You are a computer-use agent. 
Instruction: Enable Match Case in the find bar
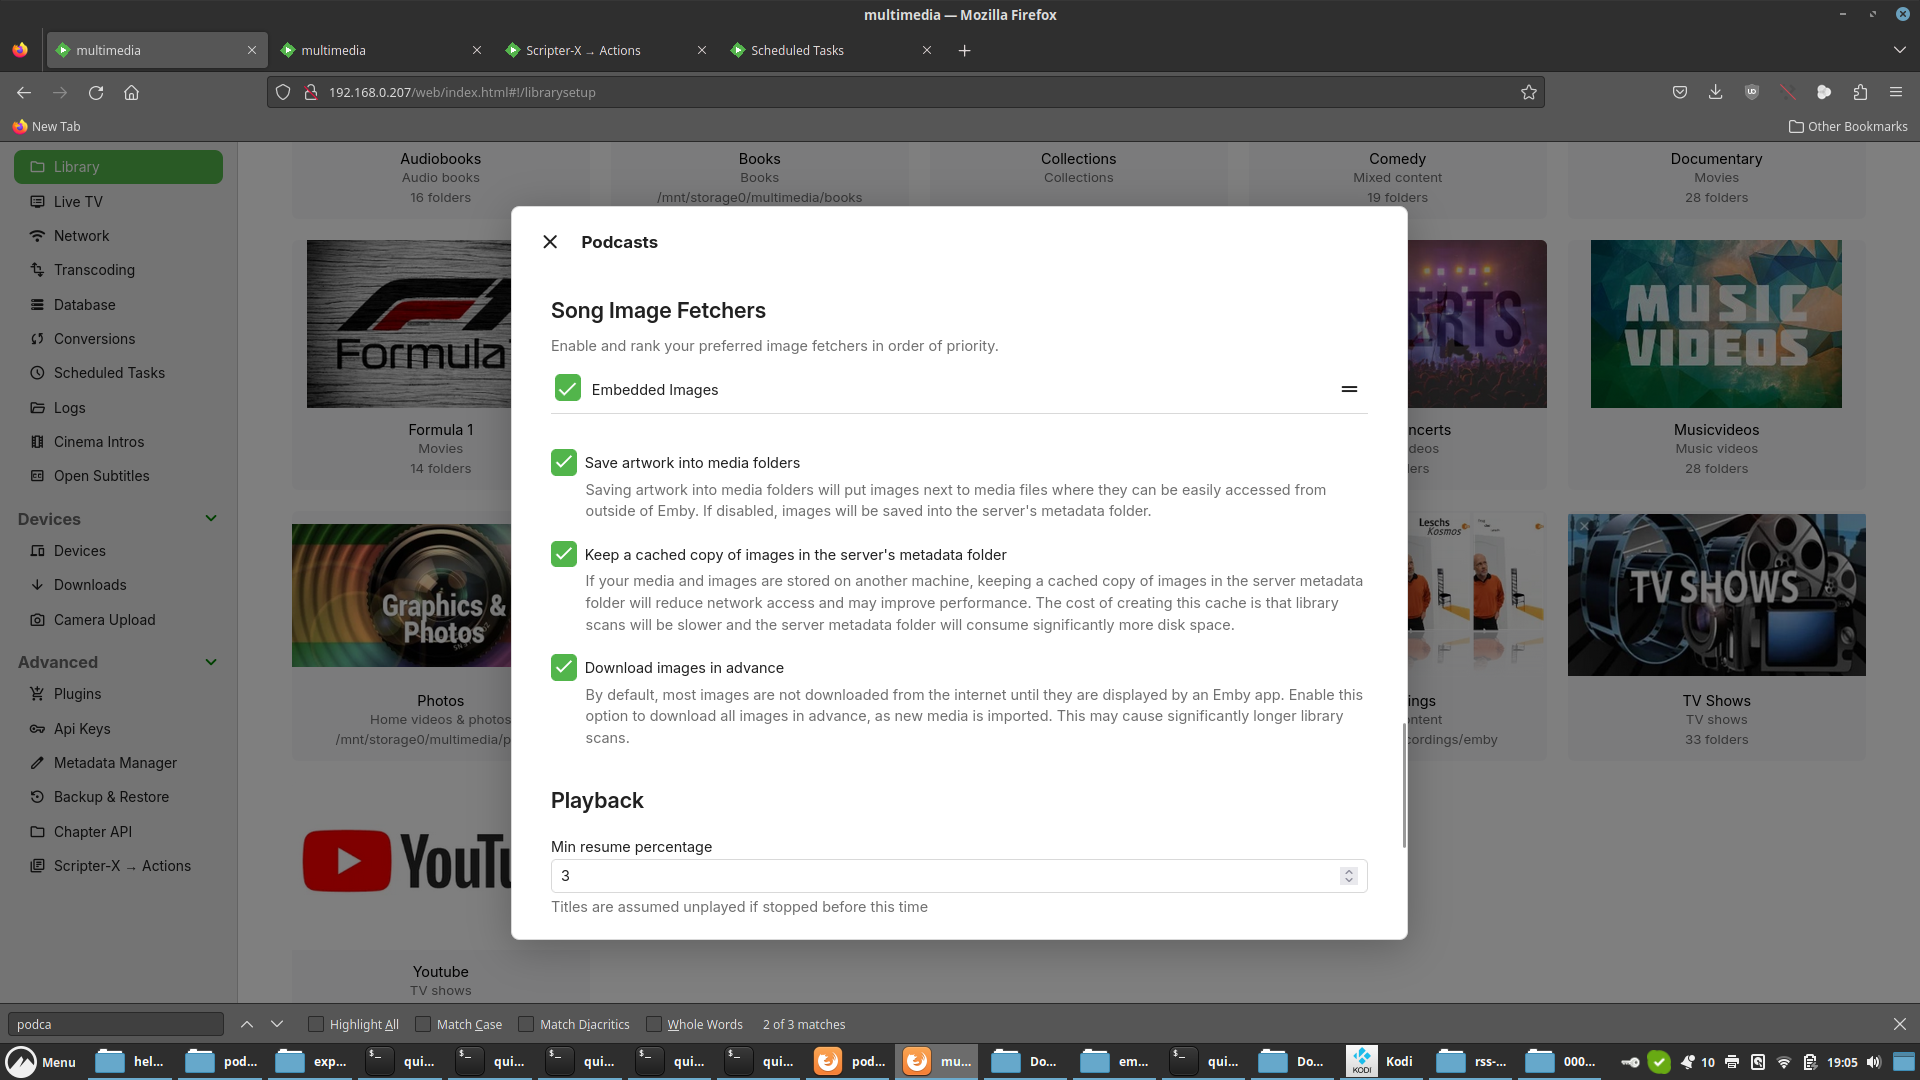click(x=424, y=1024)
